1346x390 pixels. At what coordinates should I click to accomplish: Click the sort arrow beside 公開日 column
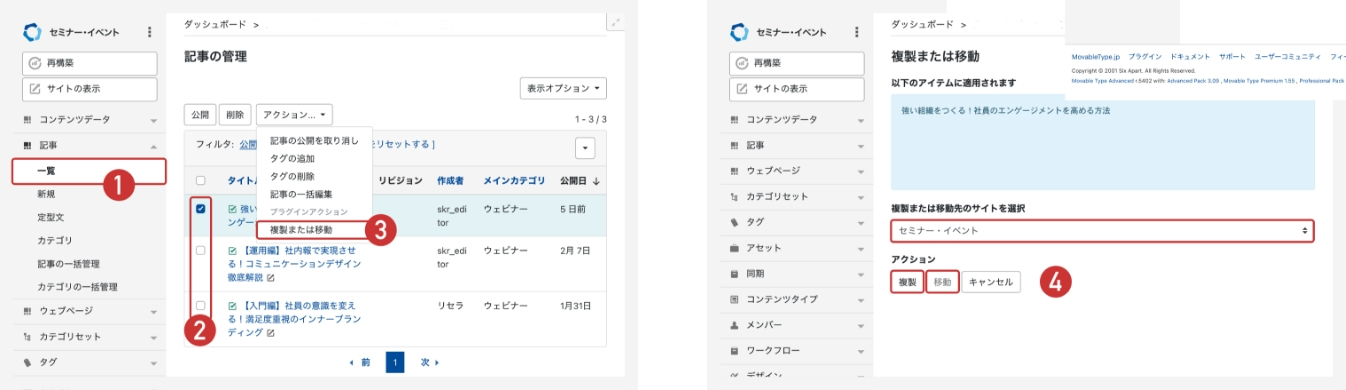[597, 181]
